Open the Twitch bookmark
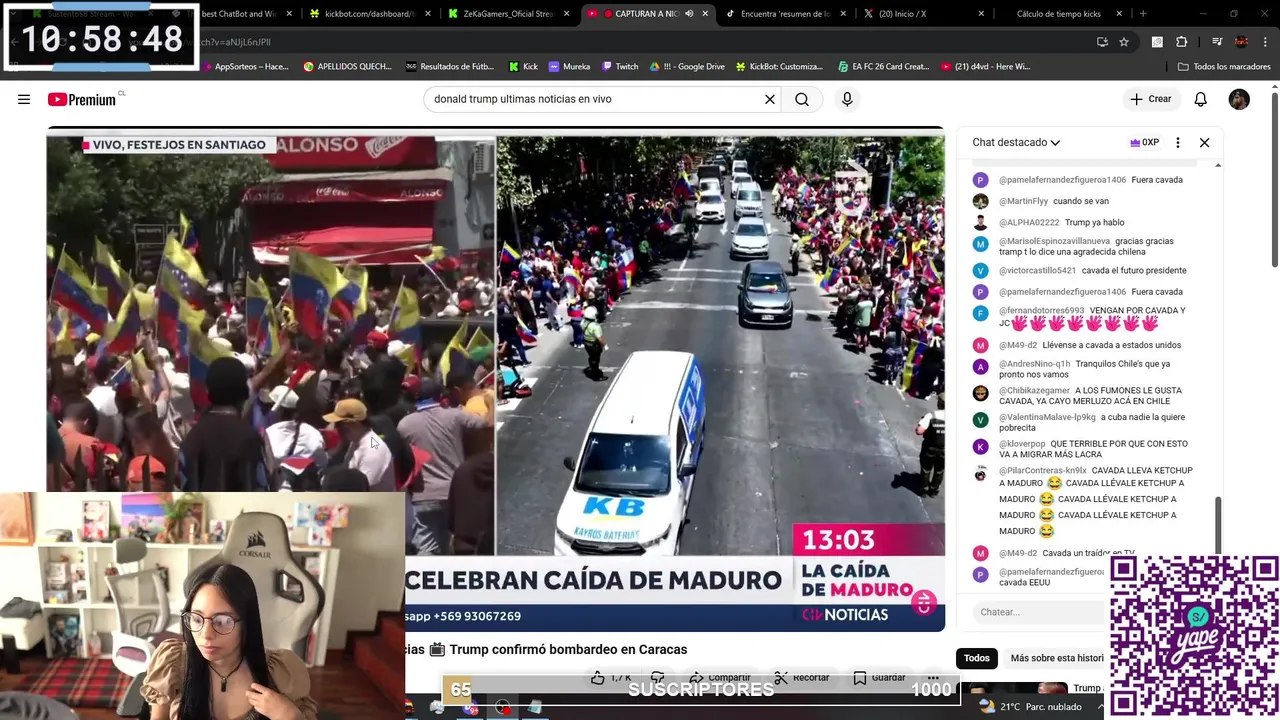1280x720 pixels. (x=620, y=66)
